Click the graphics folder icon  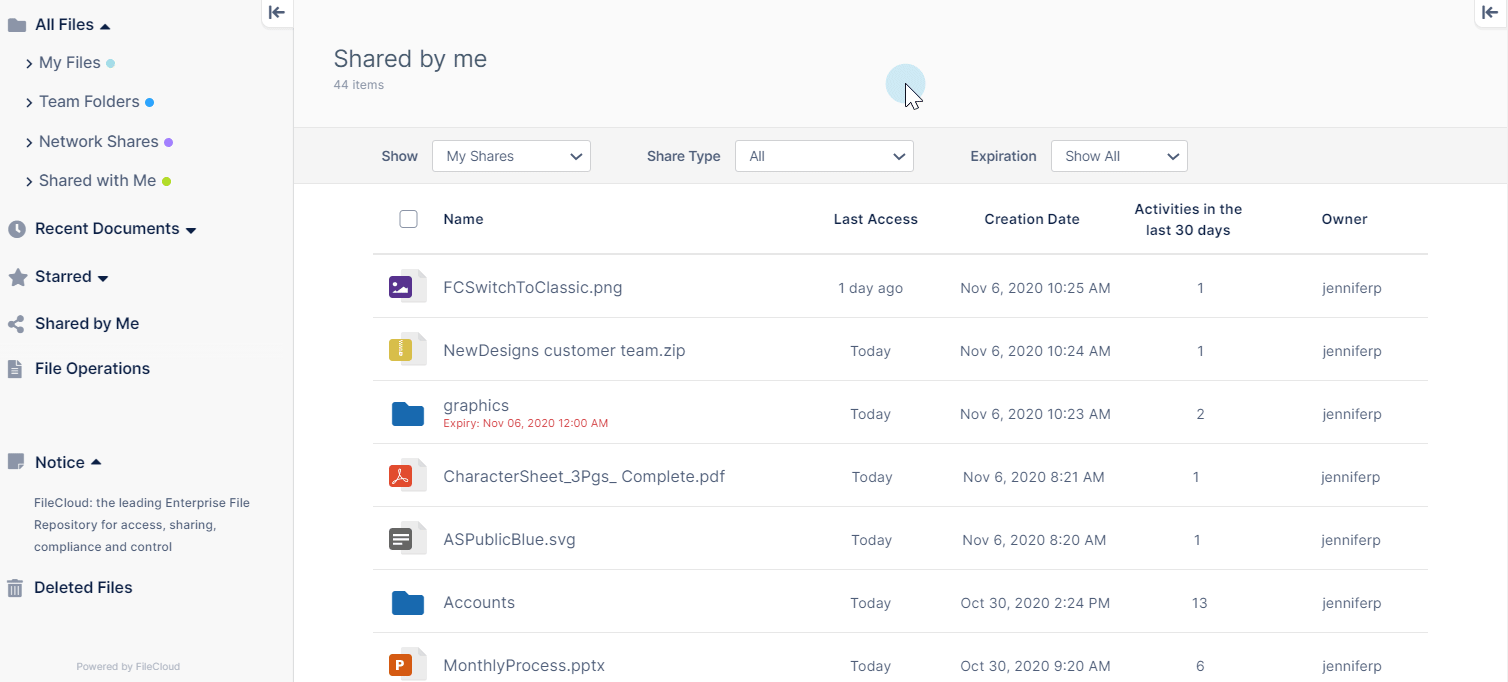click(407, 414)
